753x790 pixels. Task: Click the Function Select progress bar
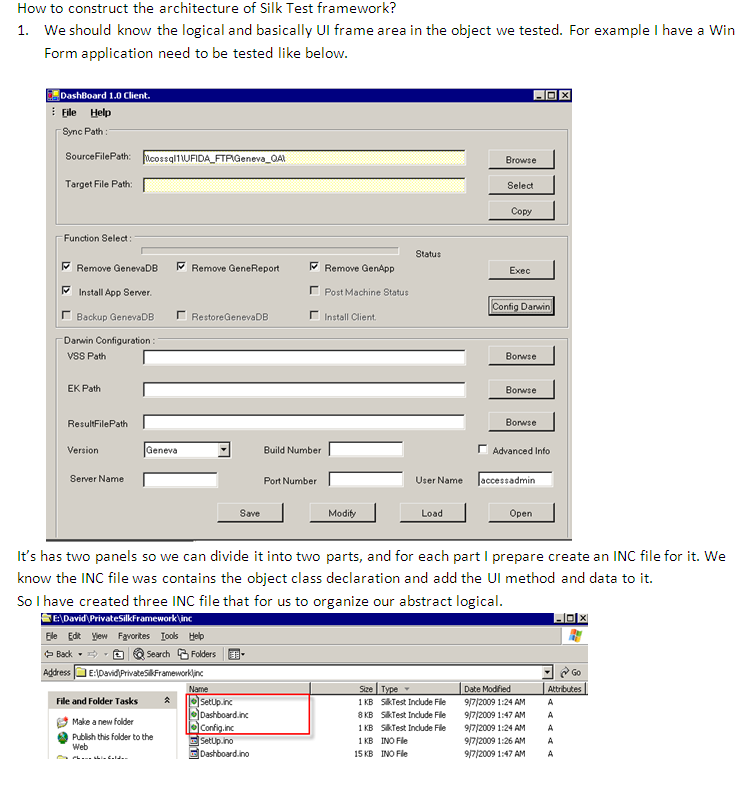pos(270,250)
